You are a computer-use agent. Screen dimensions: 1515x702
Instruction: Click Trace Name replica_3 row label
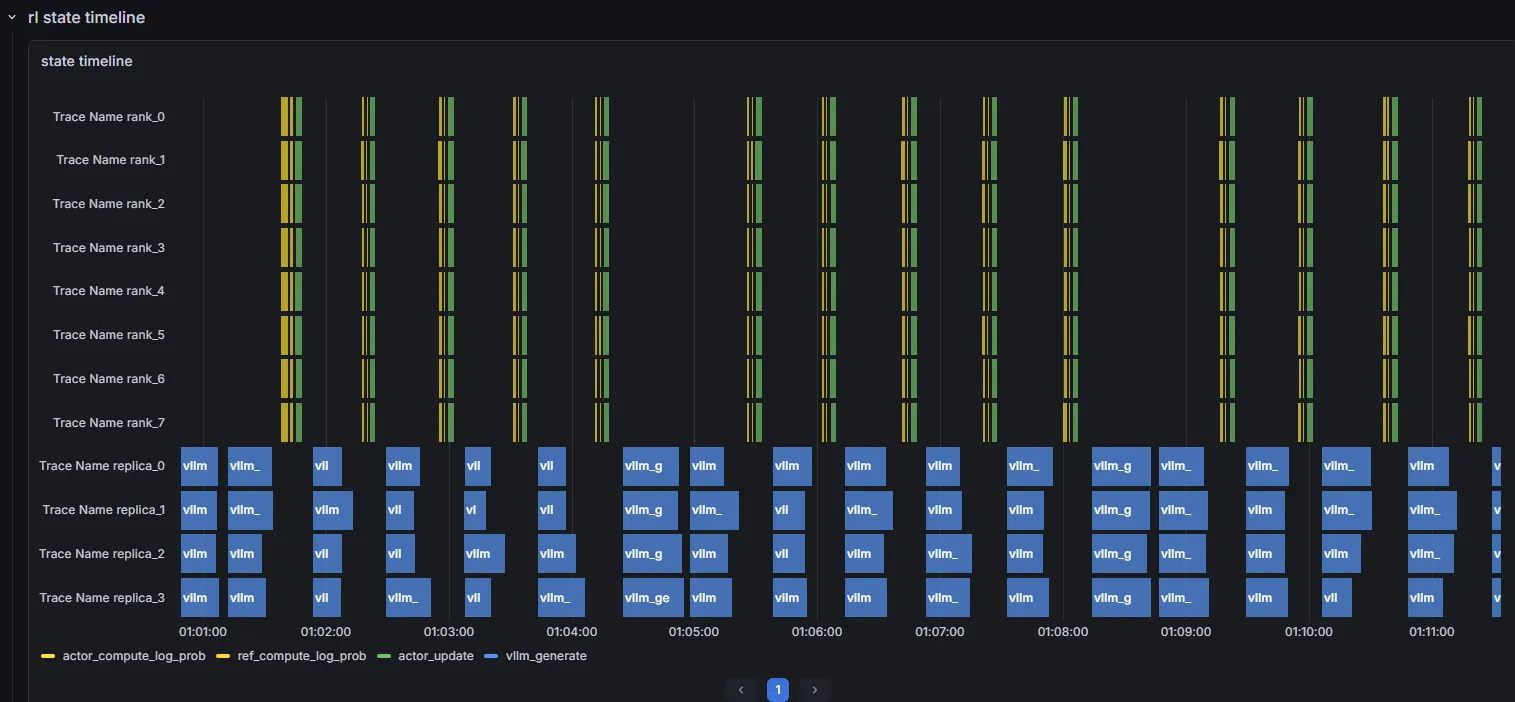tap(102, 598)
